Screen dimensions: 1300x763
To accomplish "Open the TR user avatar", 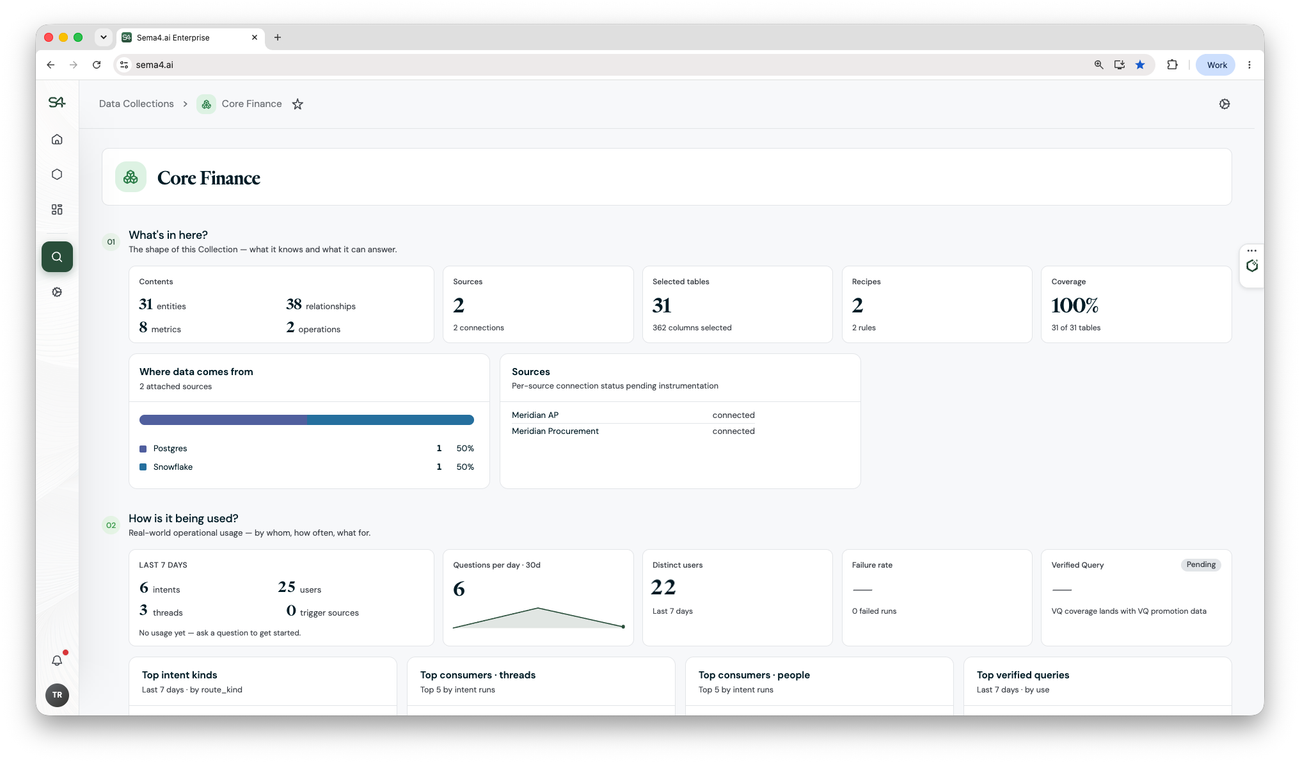I will coord(57,695).
